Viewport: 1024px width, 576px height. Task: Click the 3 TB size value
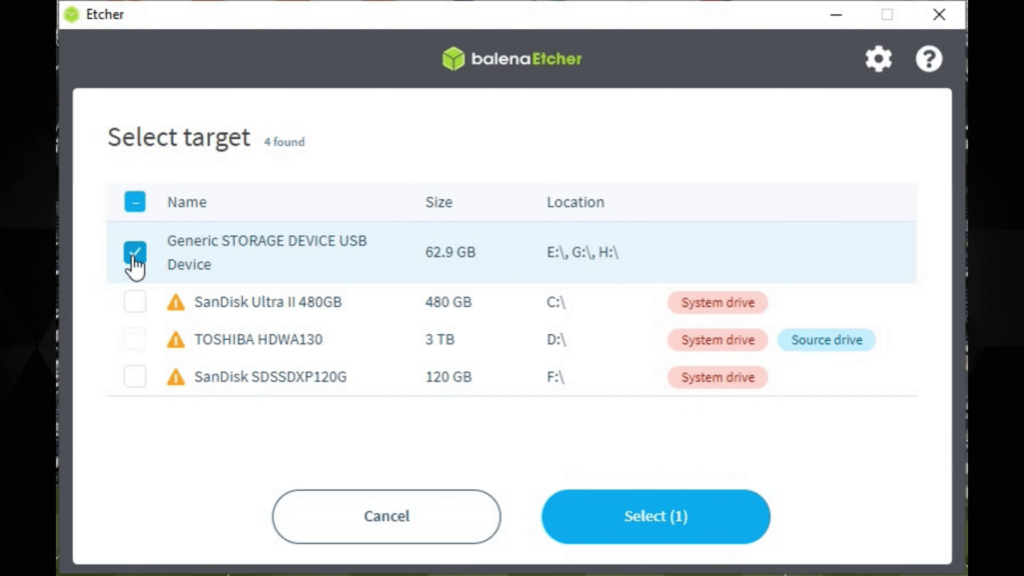click(440, 339)
